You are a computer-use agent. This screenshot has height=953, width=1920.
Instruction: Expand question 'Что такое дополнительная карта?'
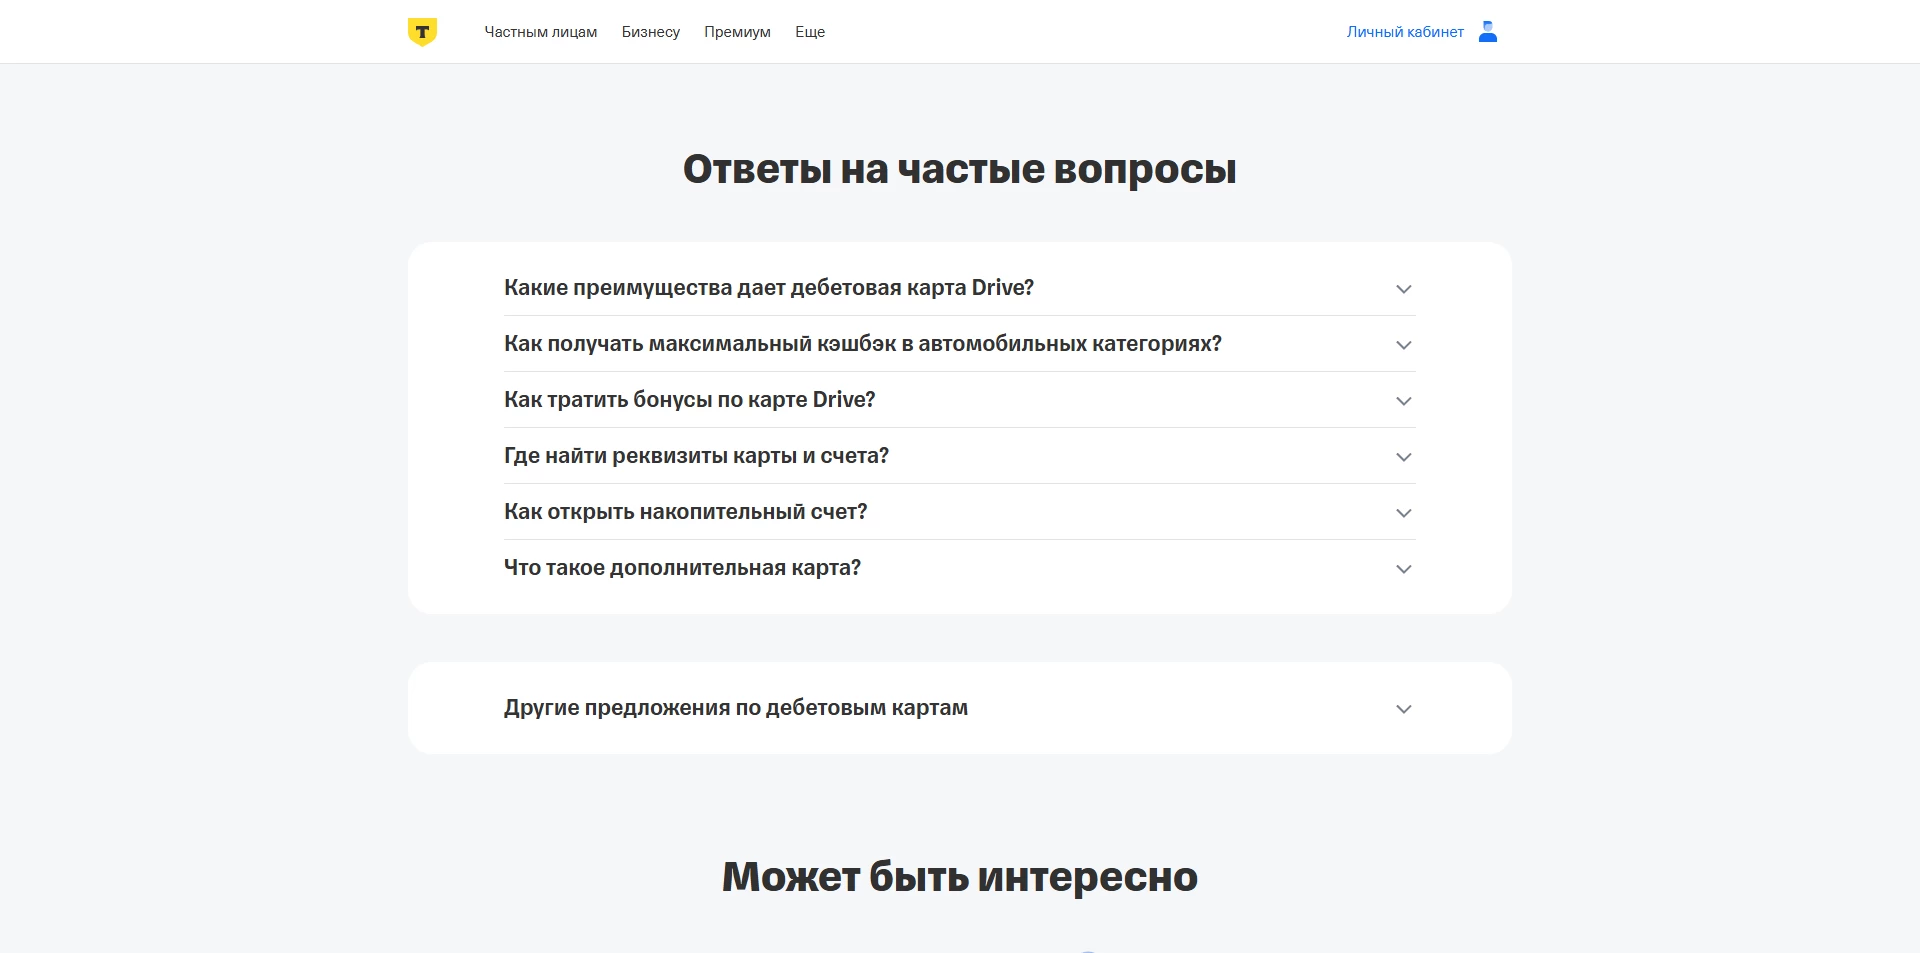[681, 567]
